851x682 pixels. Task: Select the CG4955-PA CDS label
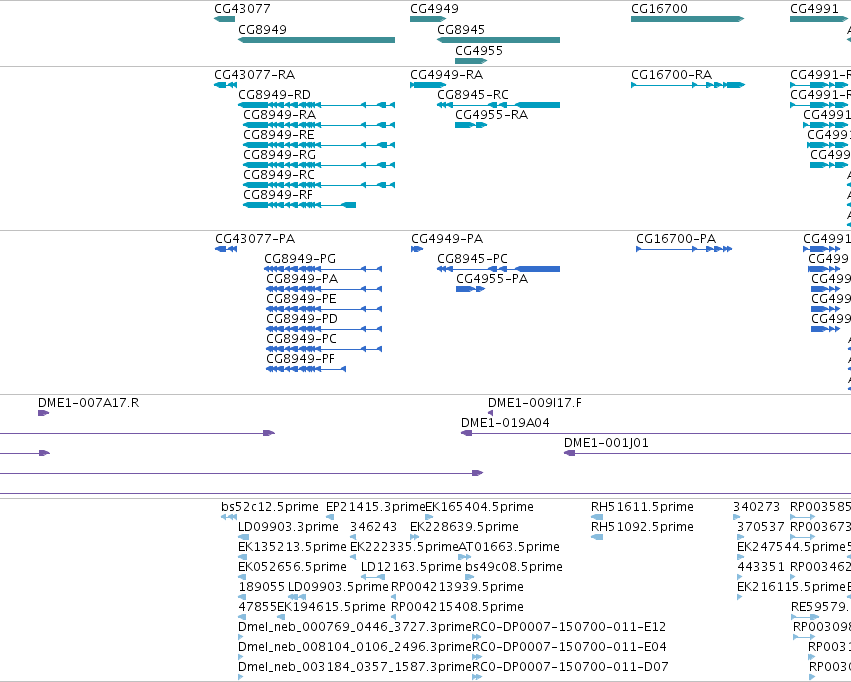492,279
